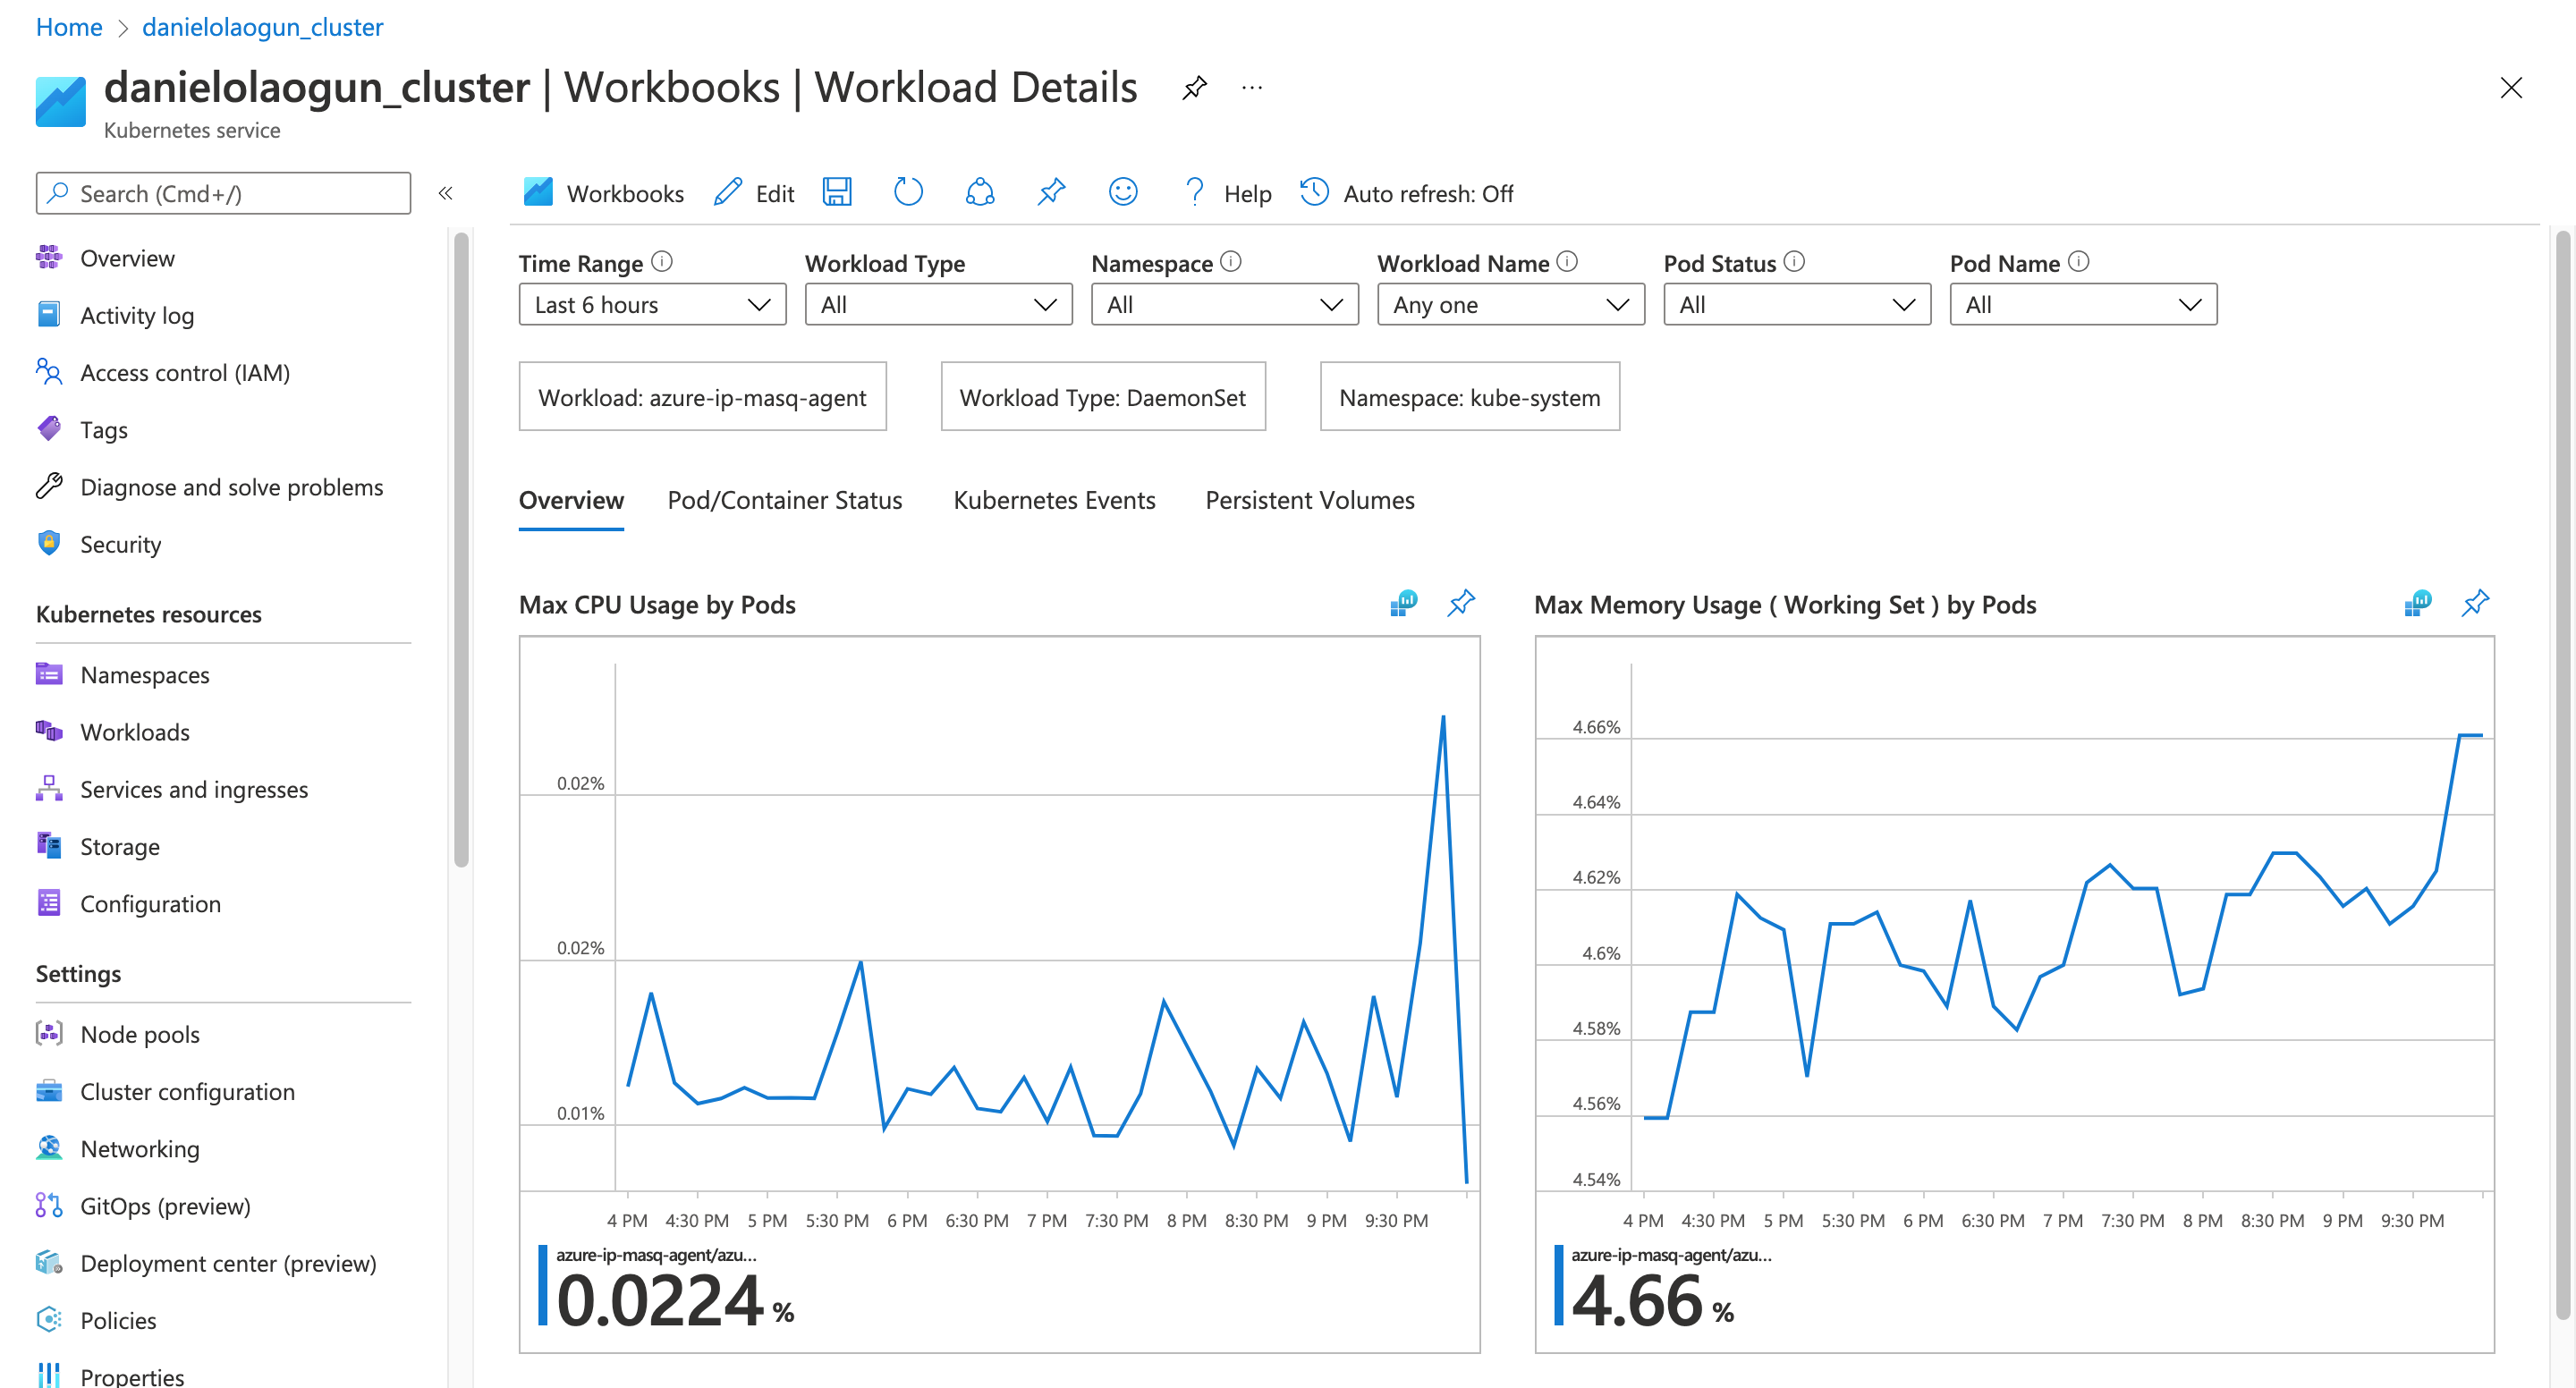The image size is (2576, 1388).
Task: Click Edit in toolbar
Action: [x=754, y=193]
